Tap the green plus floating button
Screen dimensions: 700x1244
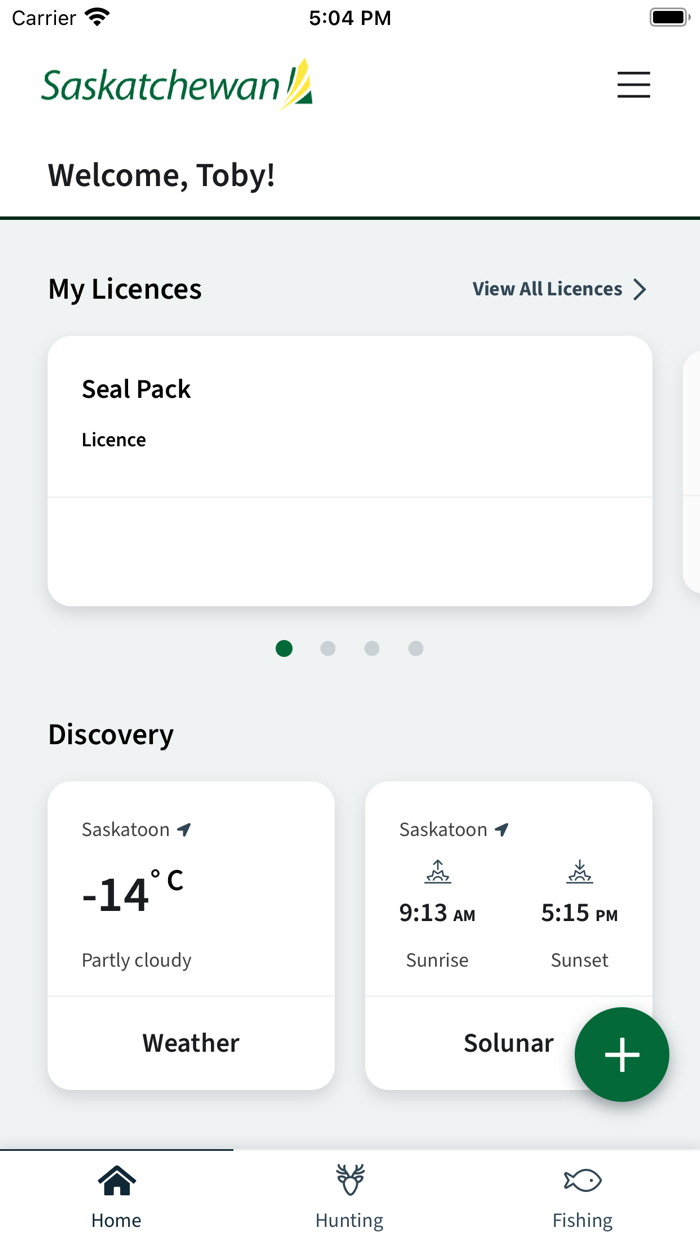[x=622, y=1054]
